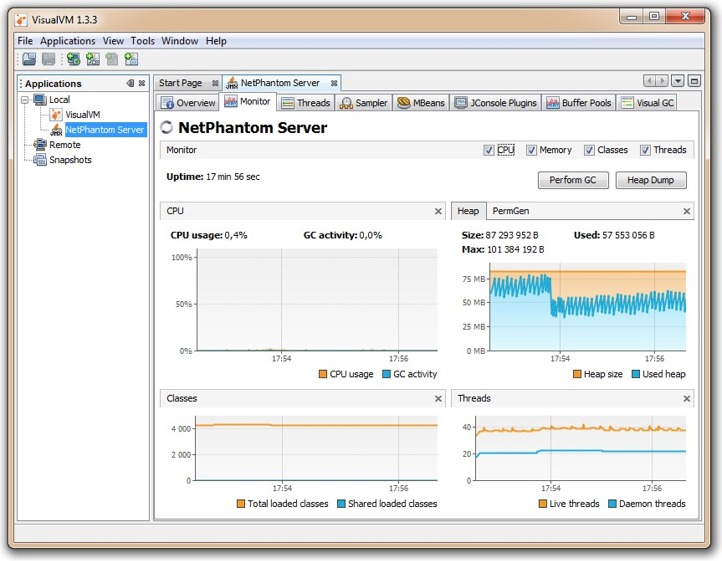Image resolution: width=722 pixels, height=561 pixels.
Task: Close the NetPhantom Server tab
Action: 334,83
